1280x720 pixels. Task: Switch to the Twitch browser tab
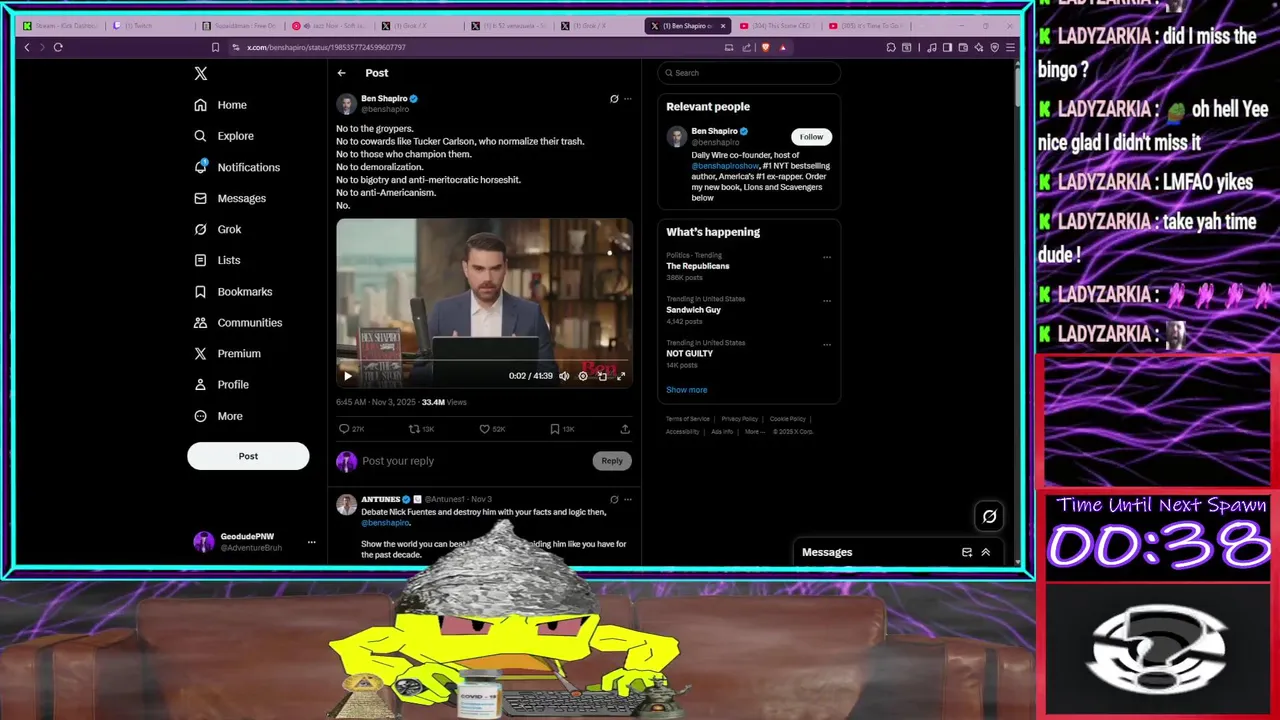[151, 25]
